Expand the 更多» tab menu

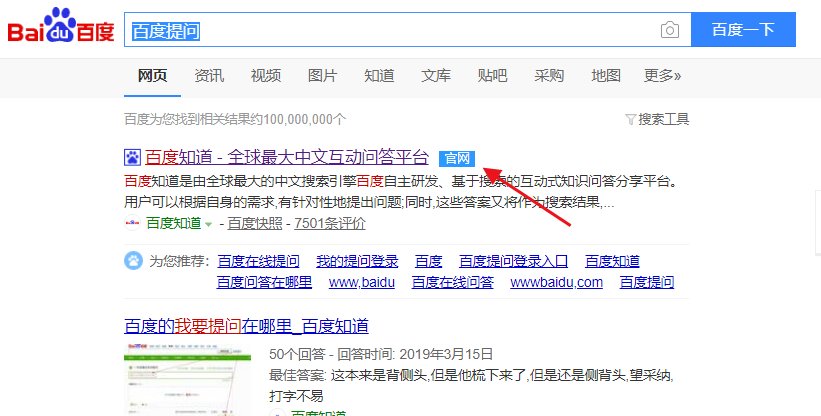(x=662, y=76)
